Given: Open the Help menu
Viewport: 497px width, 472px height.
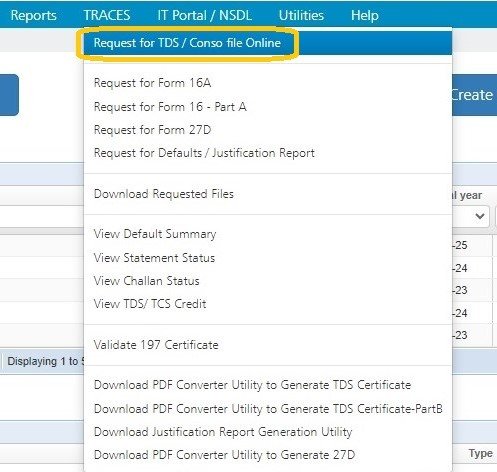Looking at the screenshot, I should [365, 15].
